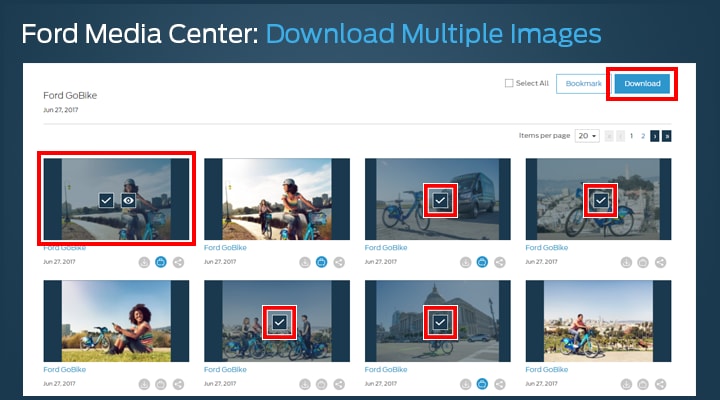
Task: Deselect the blue van photo checkmark
Action: (440, 200)
